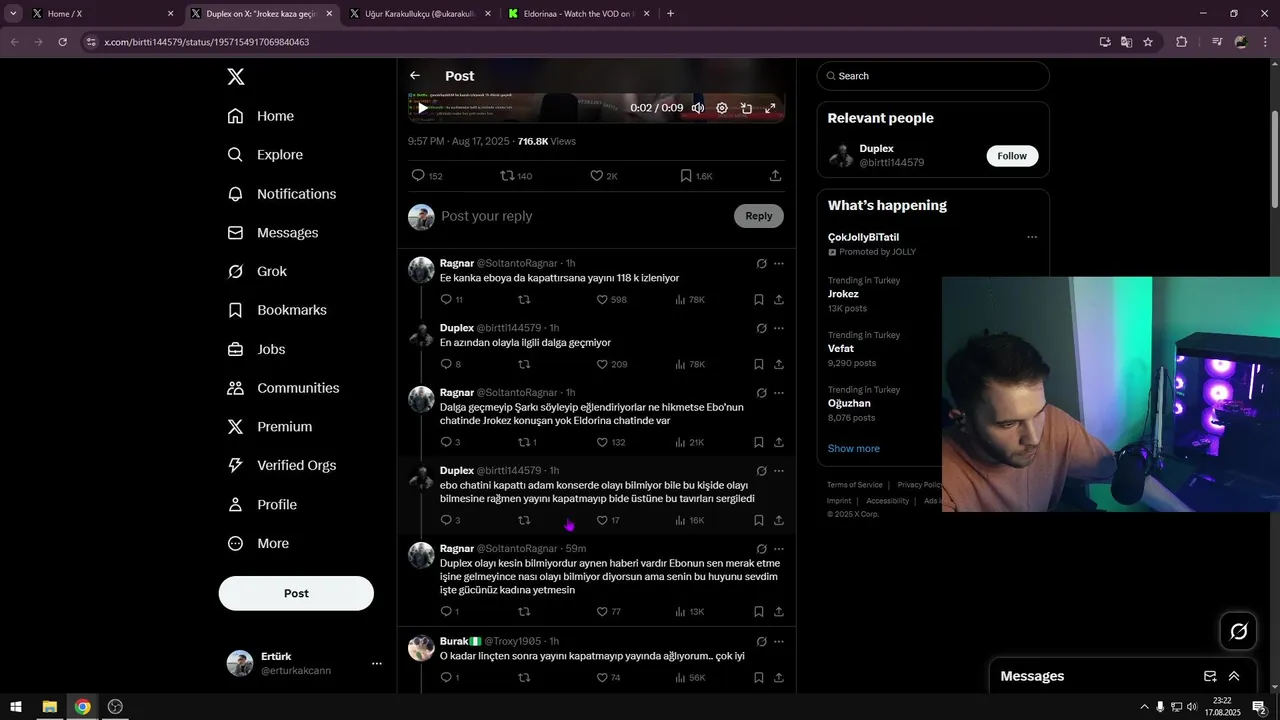Follow Duplex in Relevant people
1280x720 pixels.
[1012, 156]
